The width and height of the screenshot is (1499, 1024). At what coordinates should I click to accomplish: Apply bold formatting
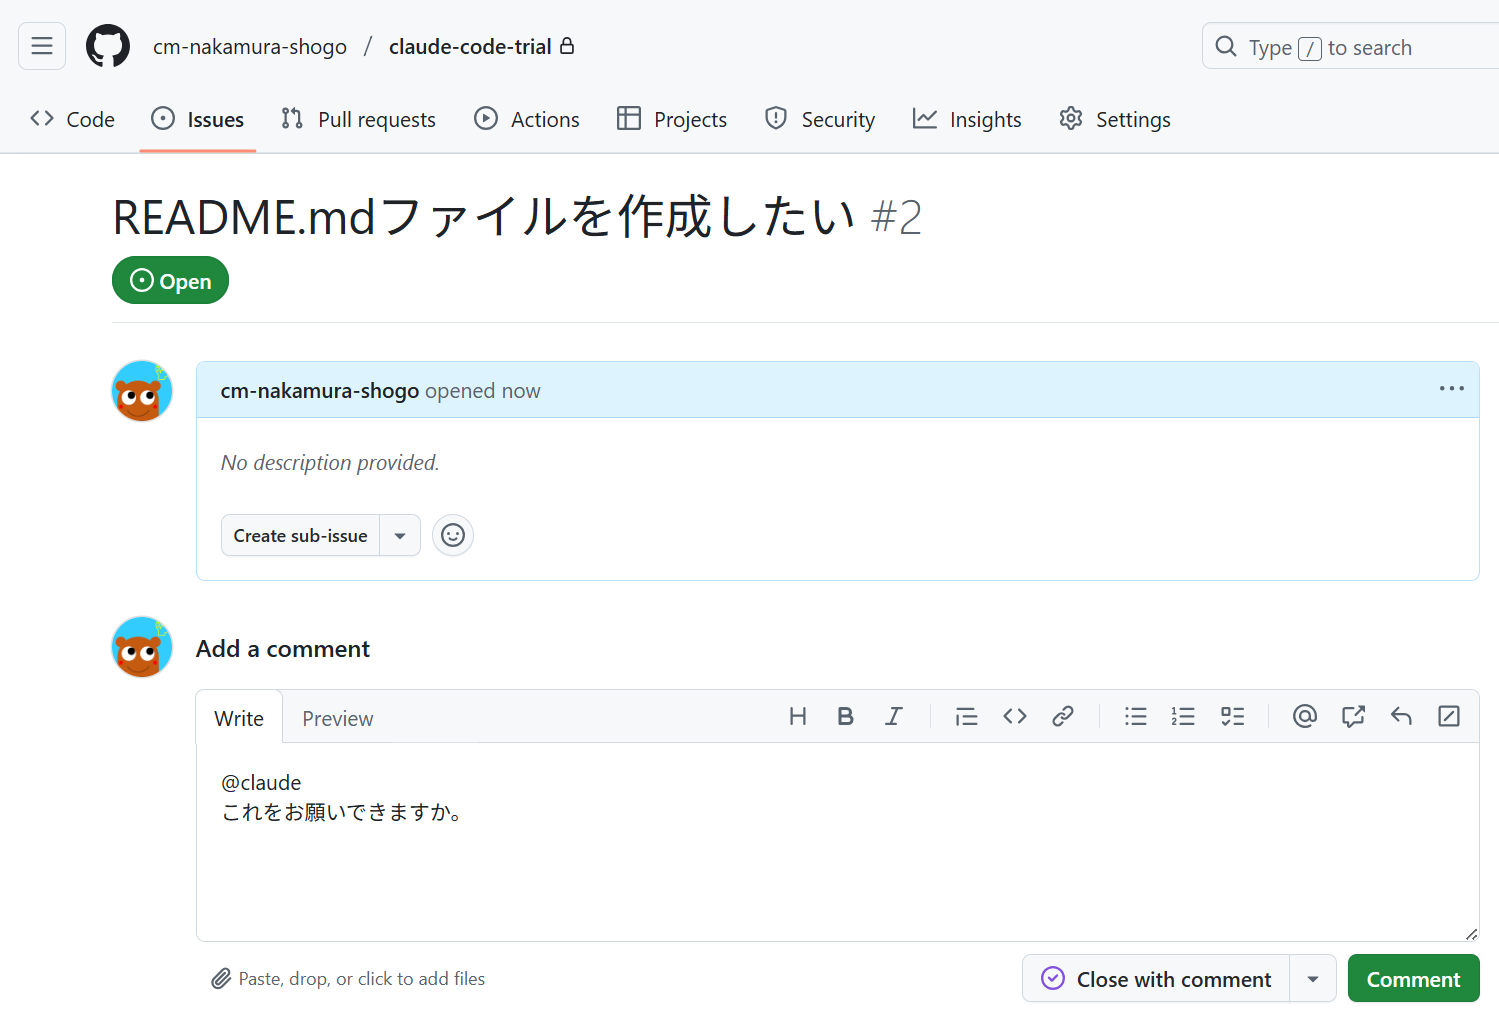[845, 716]
